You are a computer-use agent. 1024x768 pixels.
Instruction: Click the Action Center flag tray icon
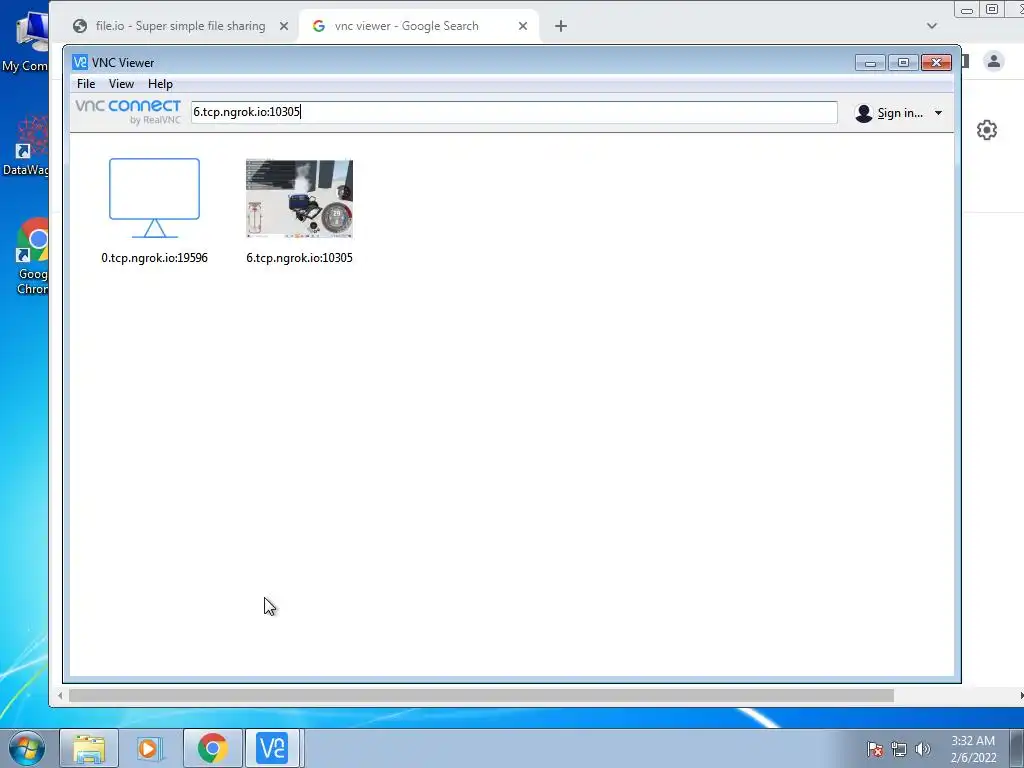click(x=875, y=749)
